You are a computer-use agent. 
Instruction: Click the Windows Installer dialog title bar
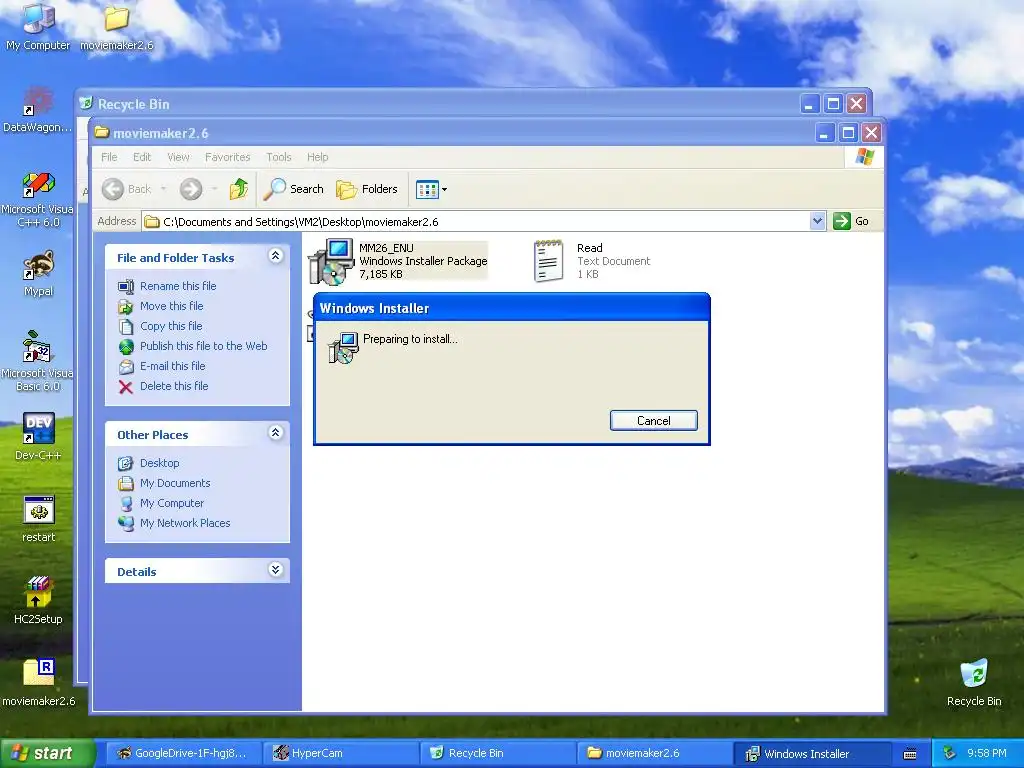click(511, 308)
